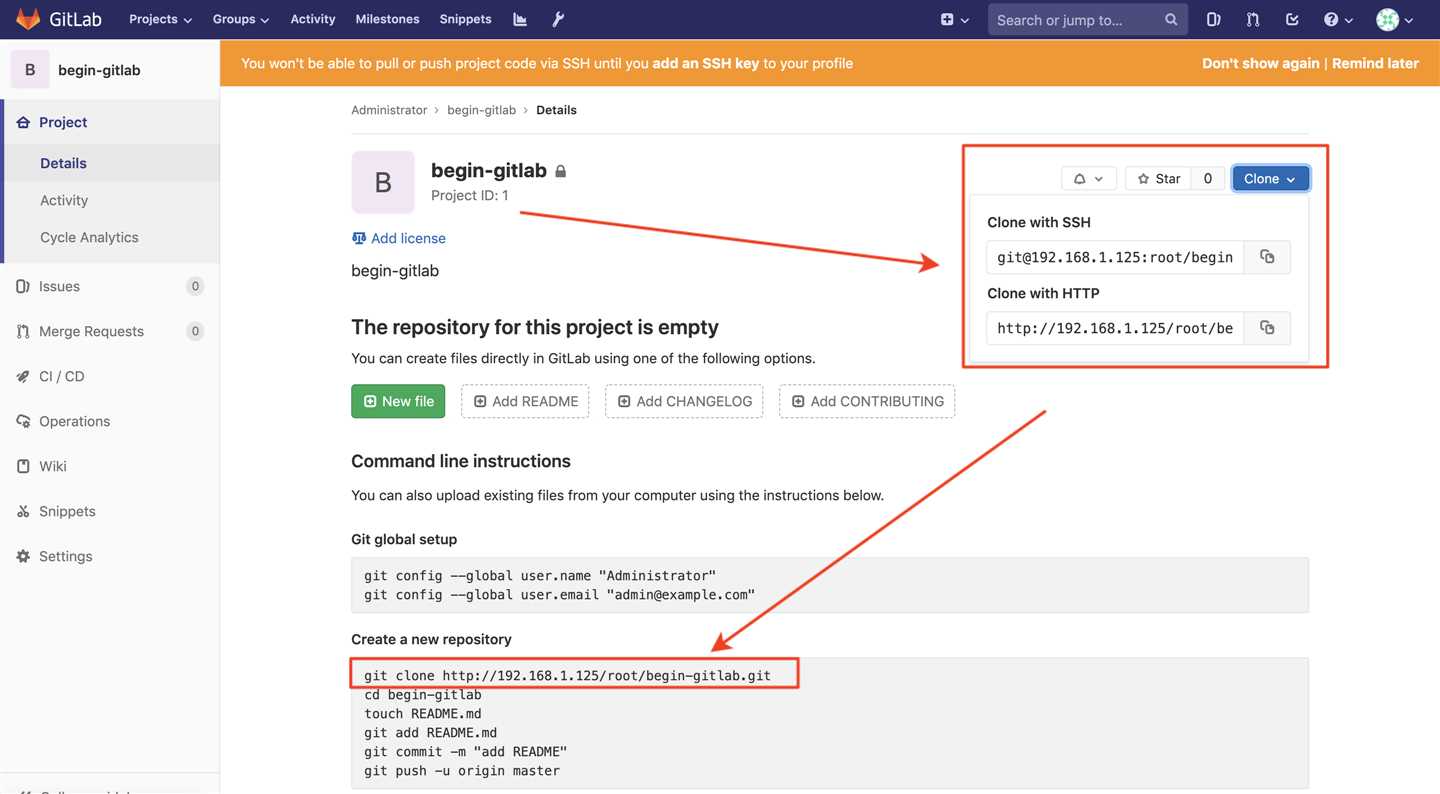Image resolution: width=1440 pixels, height=794 pixels.
Task: Copy the SSH clone URL
Action: click(x=1267, y=257)
